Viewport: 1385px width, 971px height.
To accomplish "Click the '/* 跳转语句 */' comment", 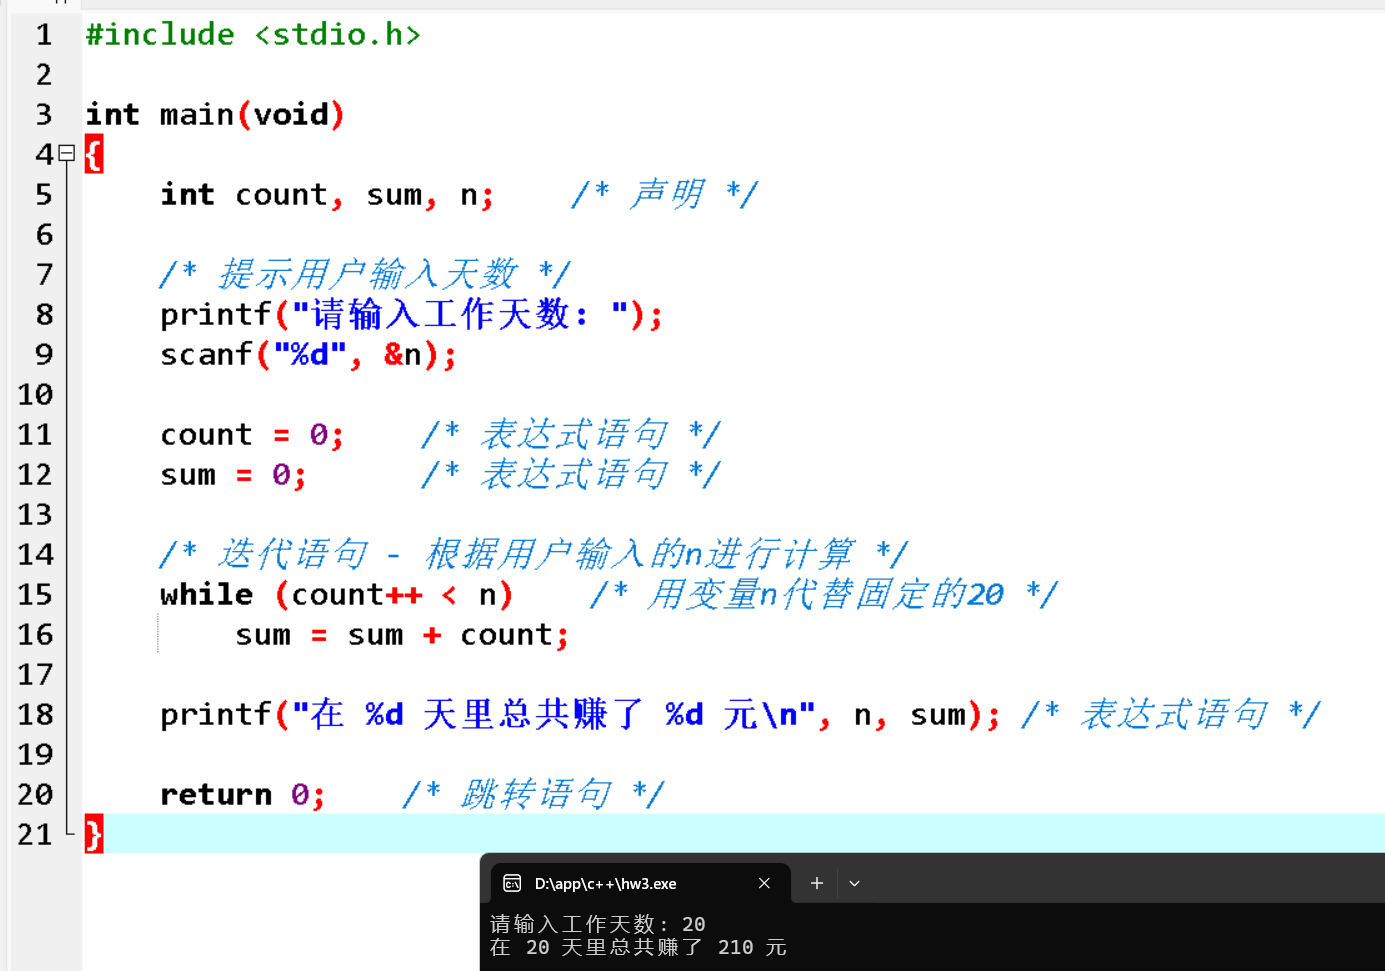I will coord(533,794).
